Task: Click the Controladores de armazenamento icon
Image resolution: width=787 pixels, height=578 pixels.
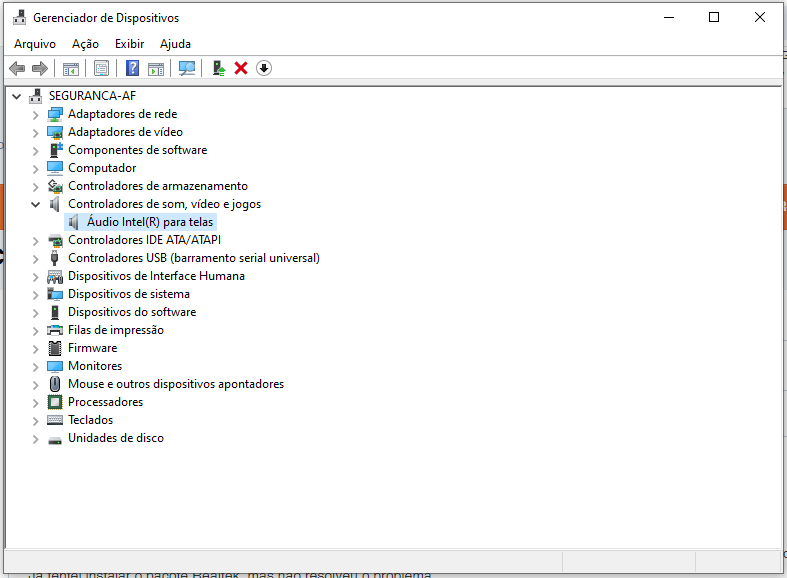Action: 55,186
